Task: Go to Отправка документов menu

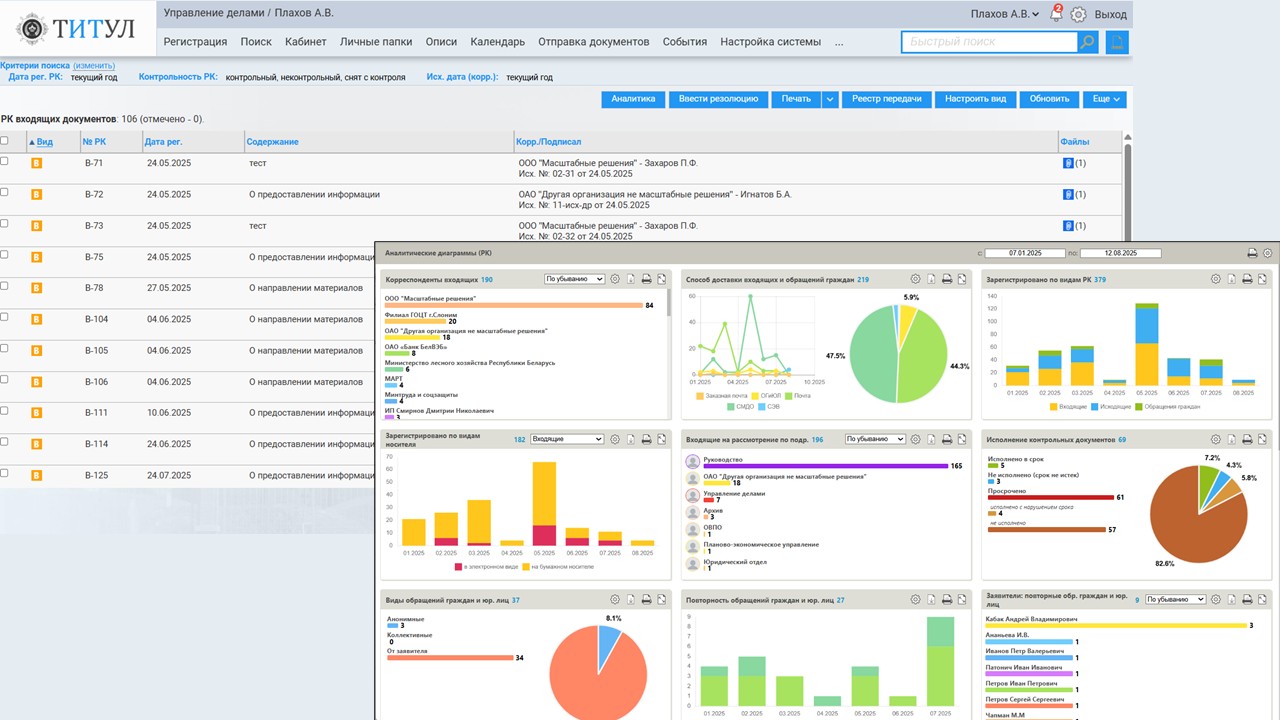Action: 593,42
